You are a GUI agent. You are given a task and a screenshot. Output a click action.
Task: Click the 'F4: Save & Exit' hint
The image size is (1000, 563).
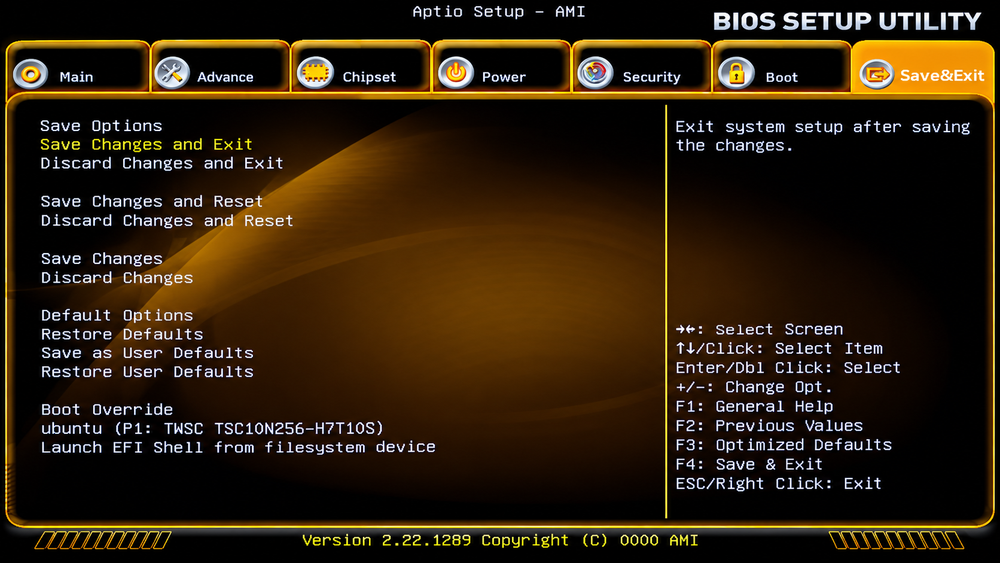click(749, 465)
